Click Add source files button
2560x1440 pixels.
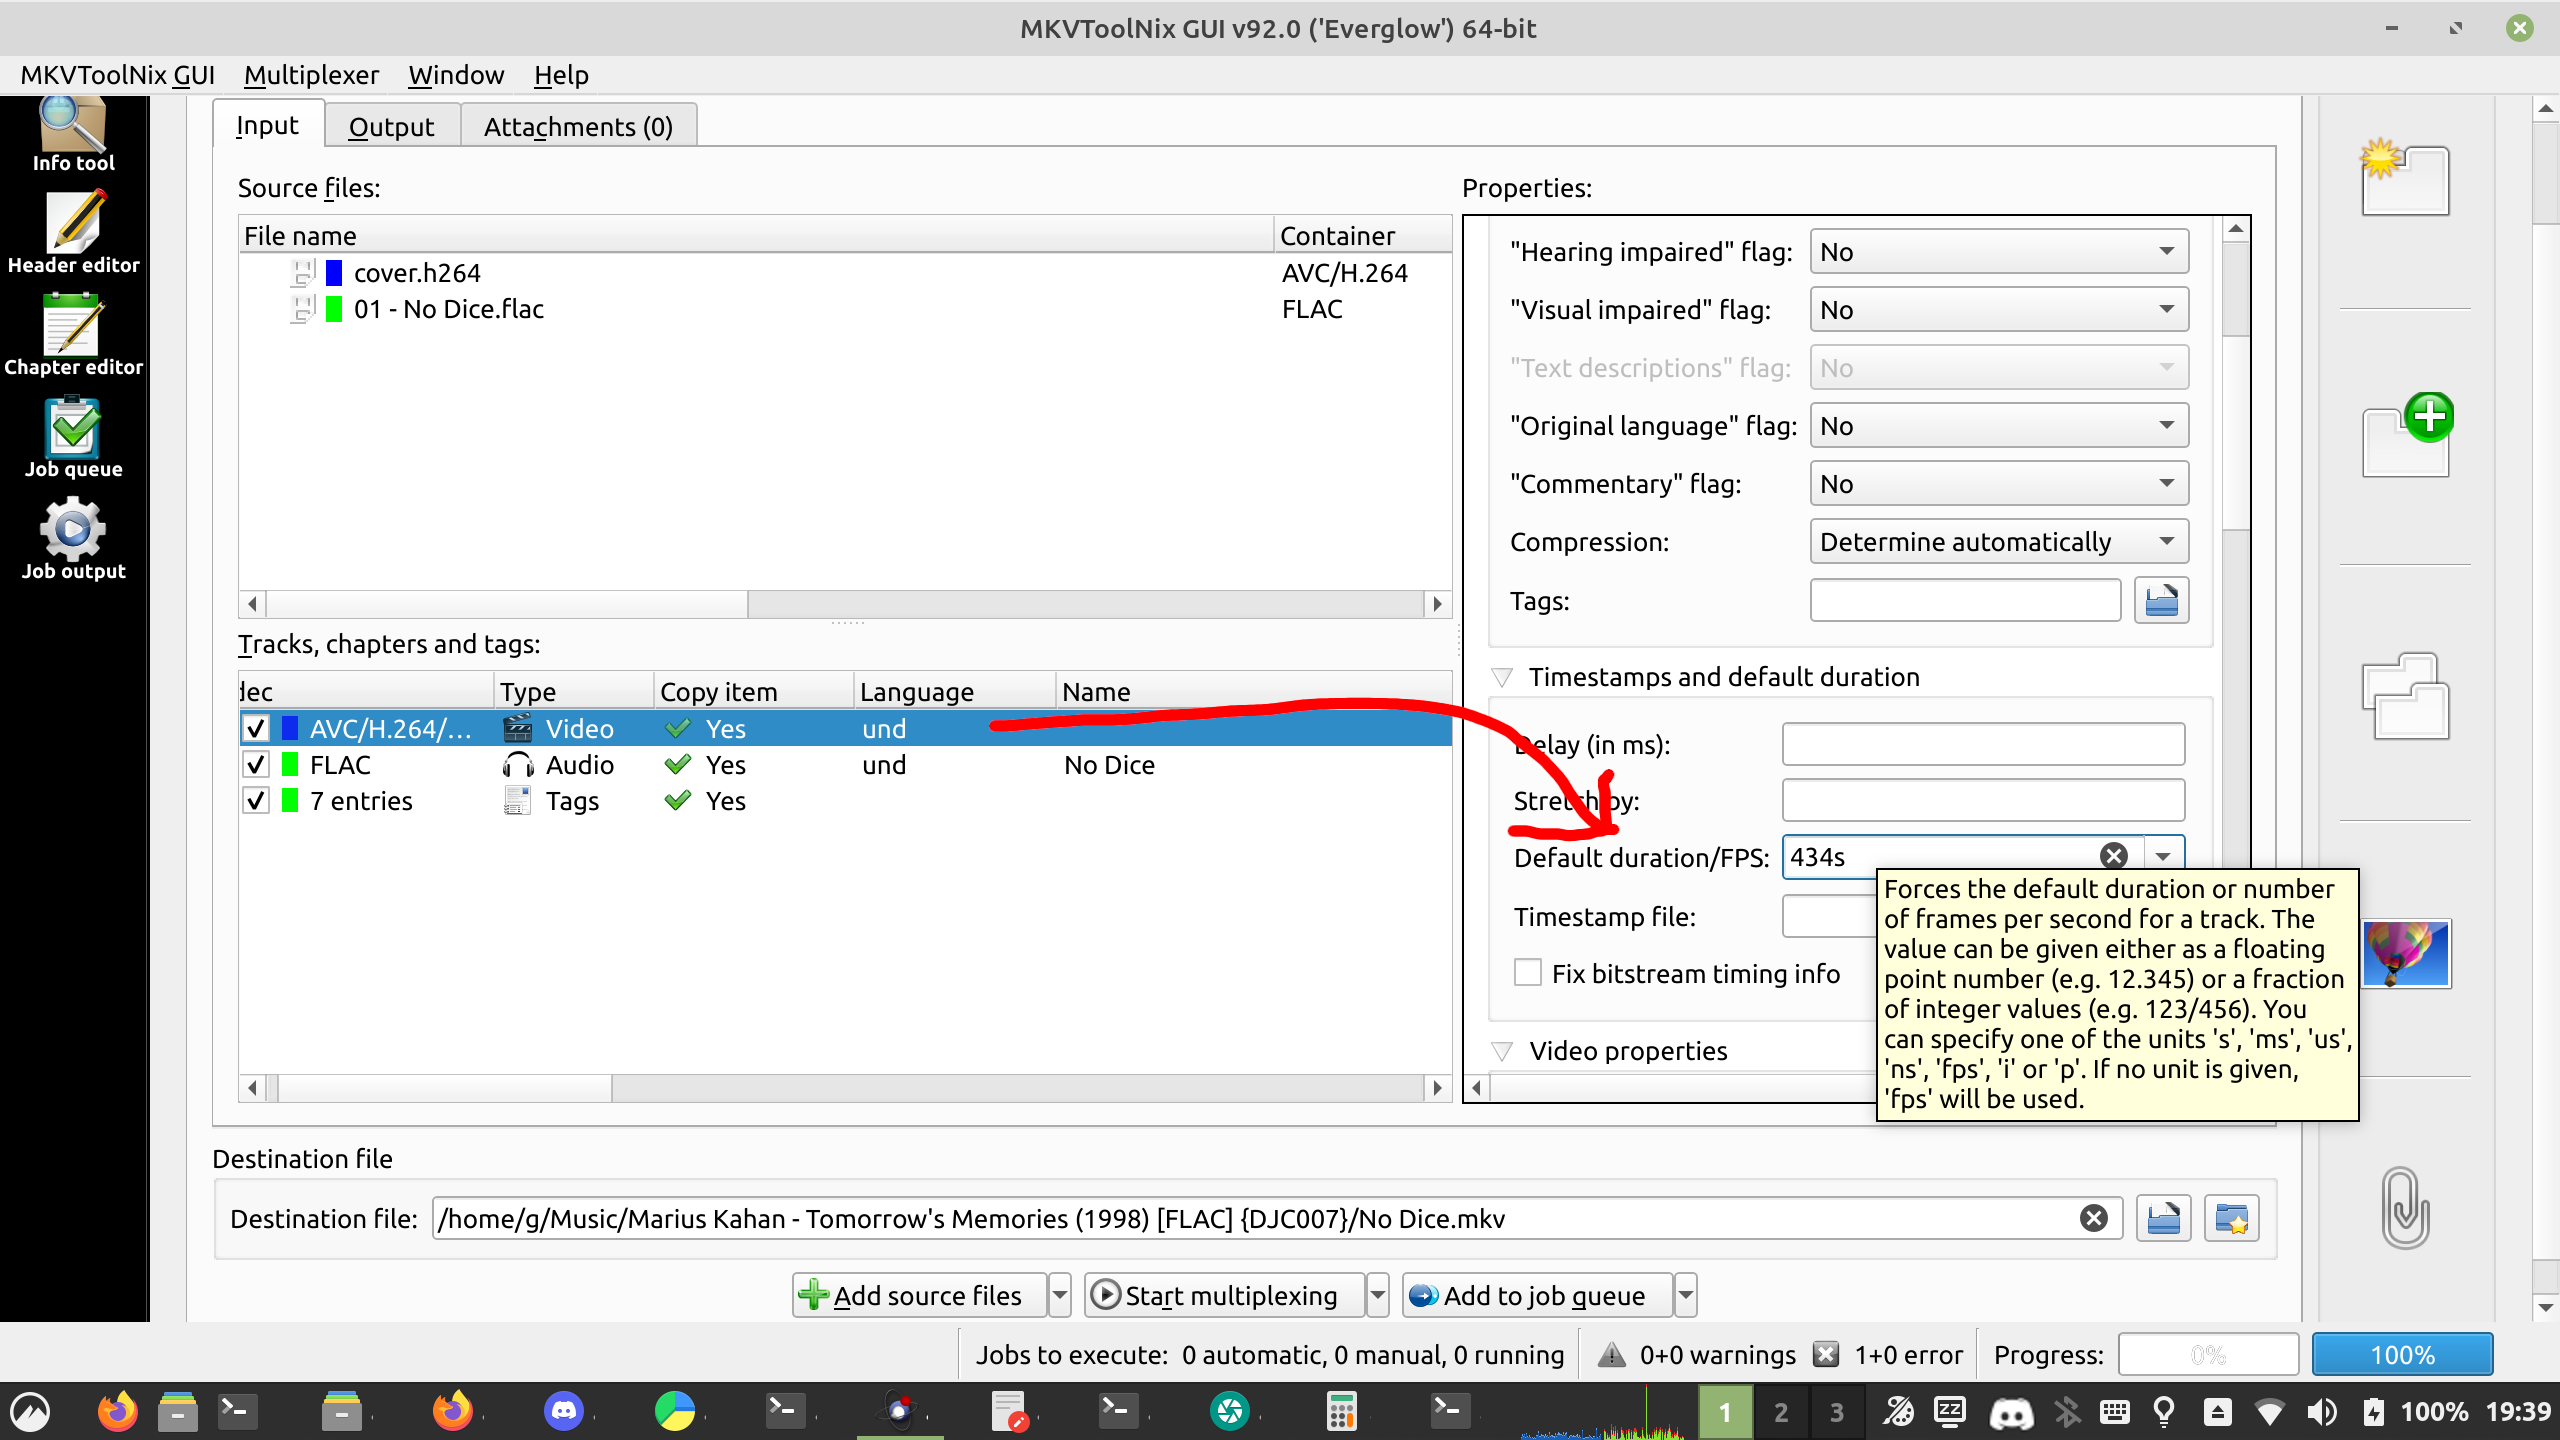(x=920, y=1295)
